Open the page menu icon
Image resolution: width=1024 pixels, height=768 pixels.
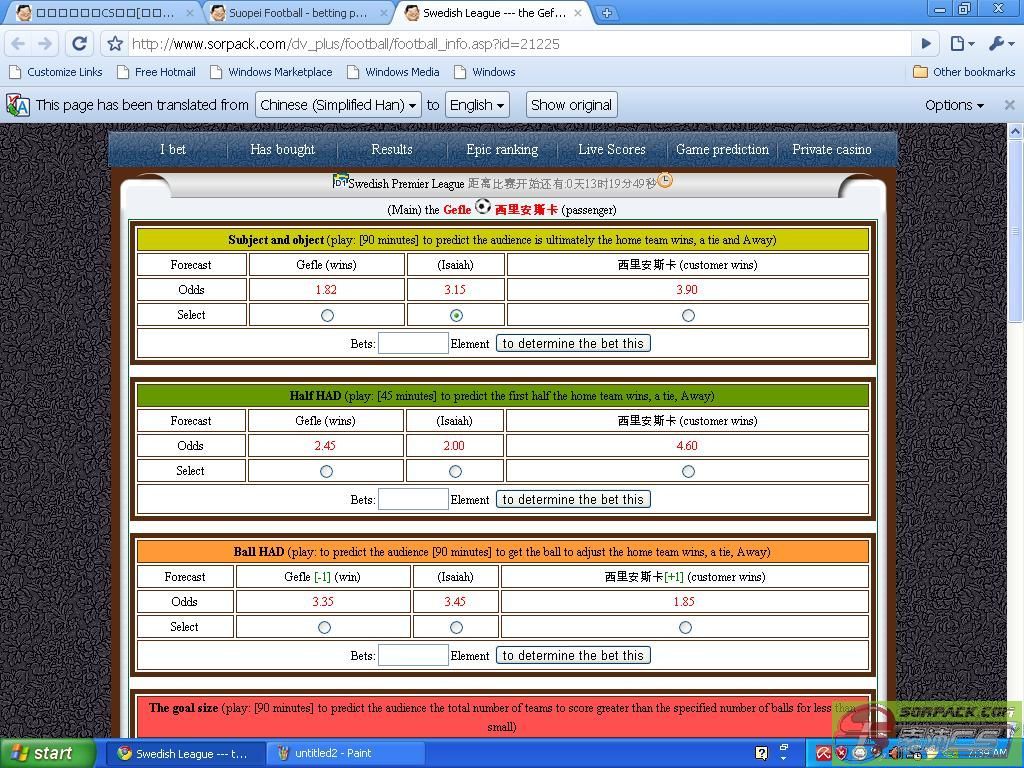click(961, 44)
